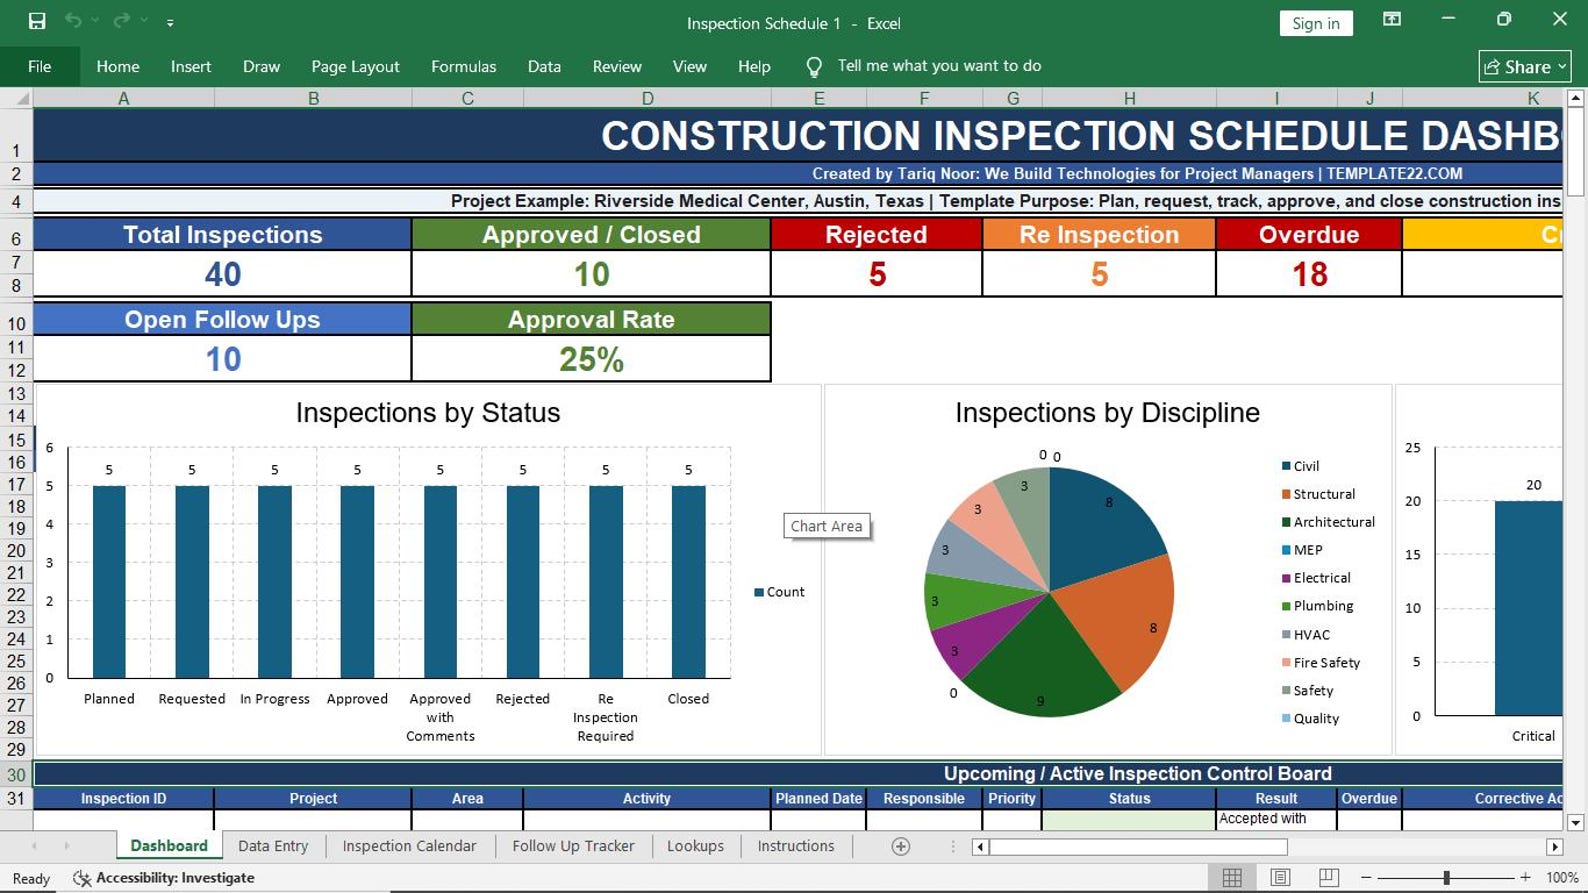Open the Review ribbon tab
This screenshot has width=1588, height=893.
click(x=617, y=66)
